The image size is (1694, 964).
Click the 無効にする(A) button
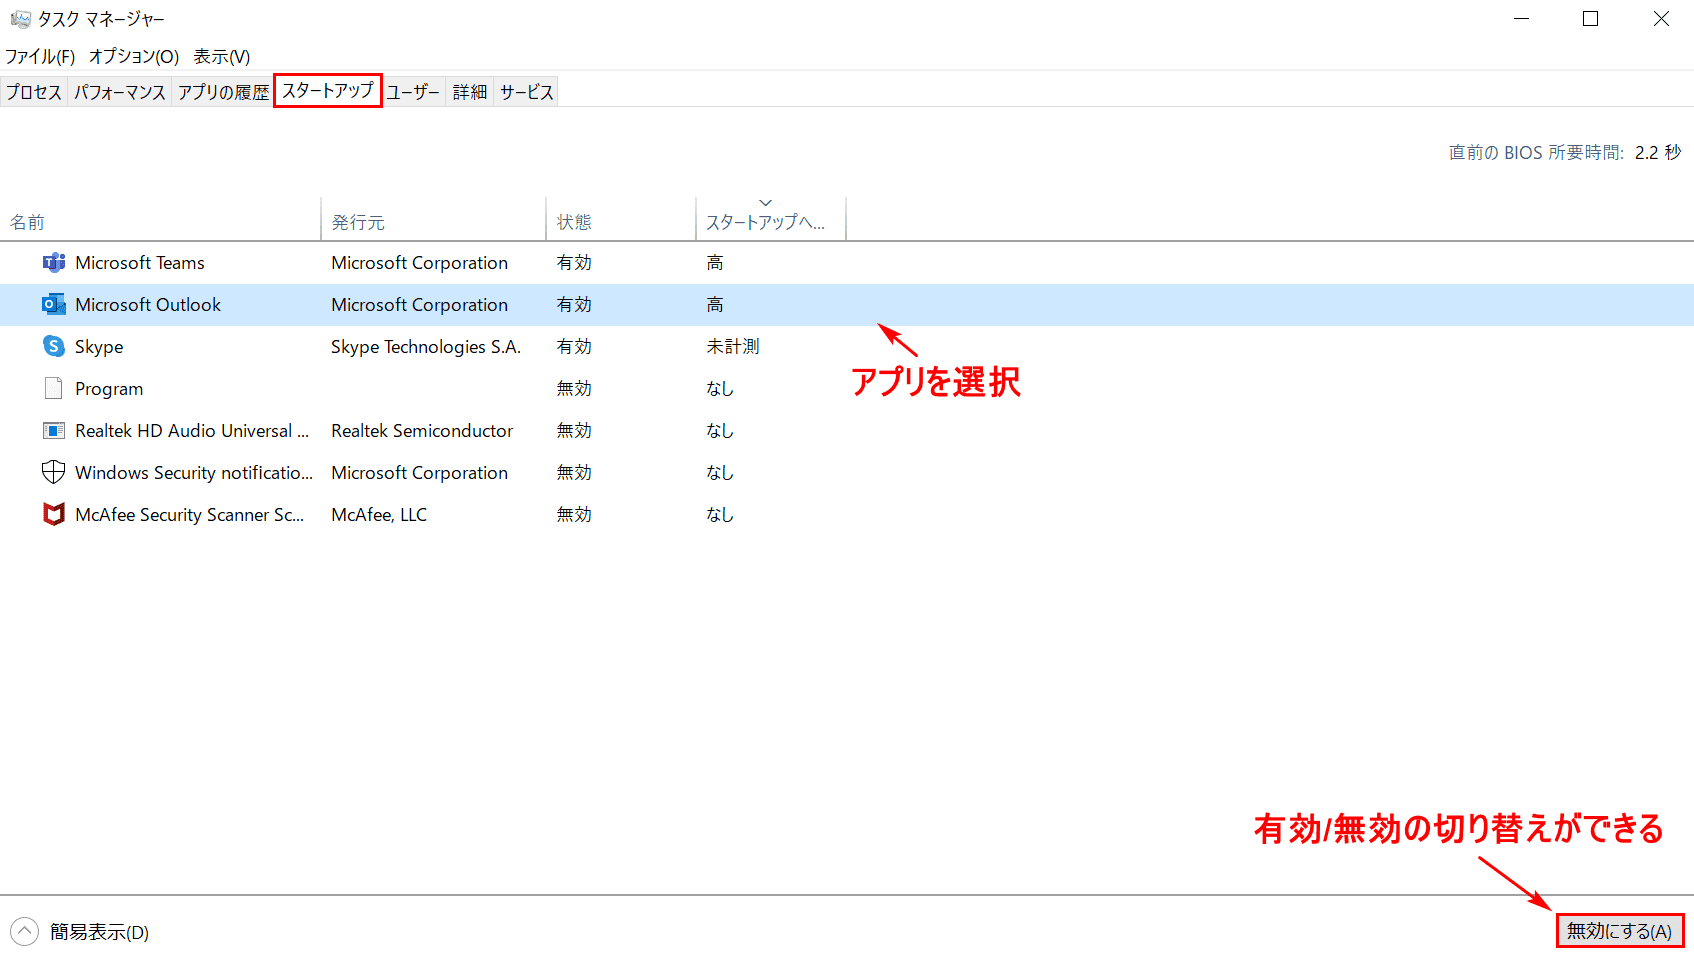coord(1620,931)
